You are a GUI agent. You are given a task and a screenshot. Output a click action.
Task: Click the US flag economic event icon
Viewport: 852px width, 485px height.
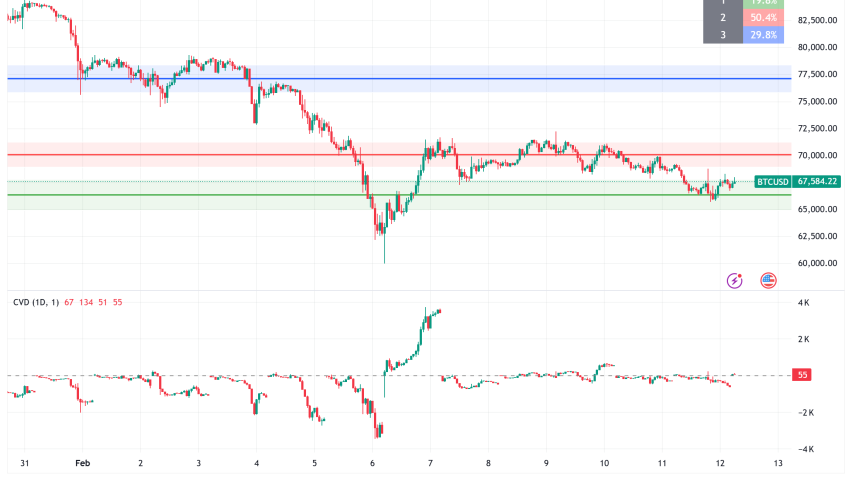click(768, 281)
